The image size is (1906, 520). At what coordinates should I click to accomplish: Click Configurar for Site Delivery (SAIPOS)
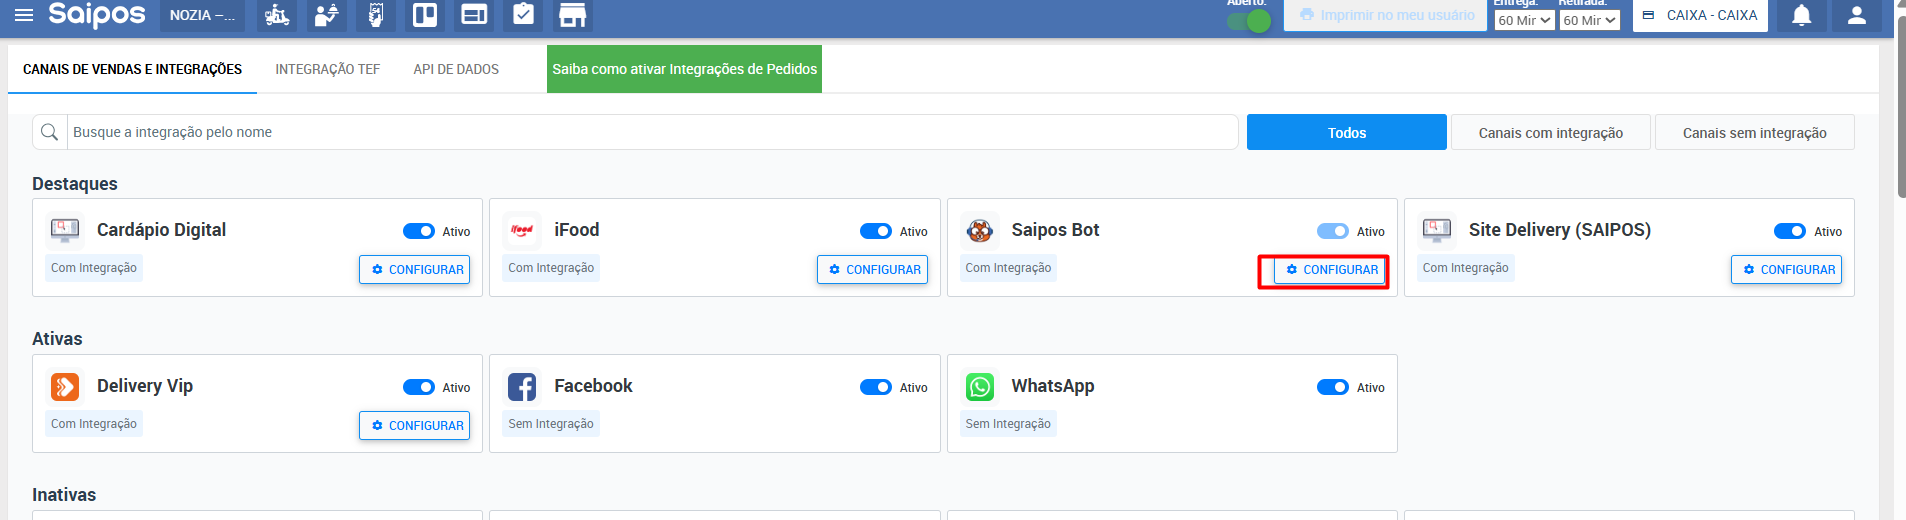(1787, 269)
